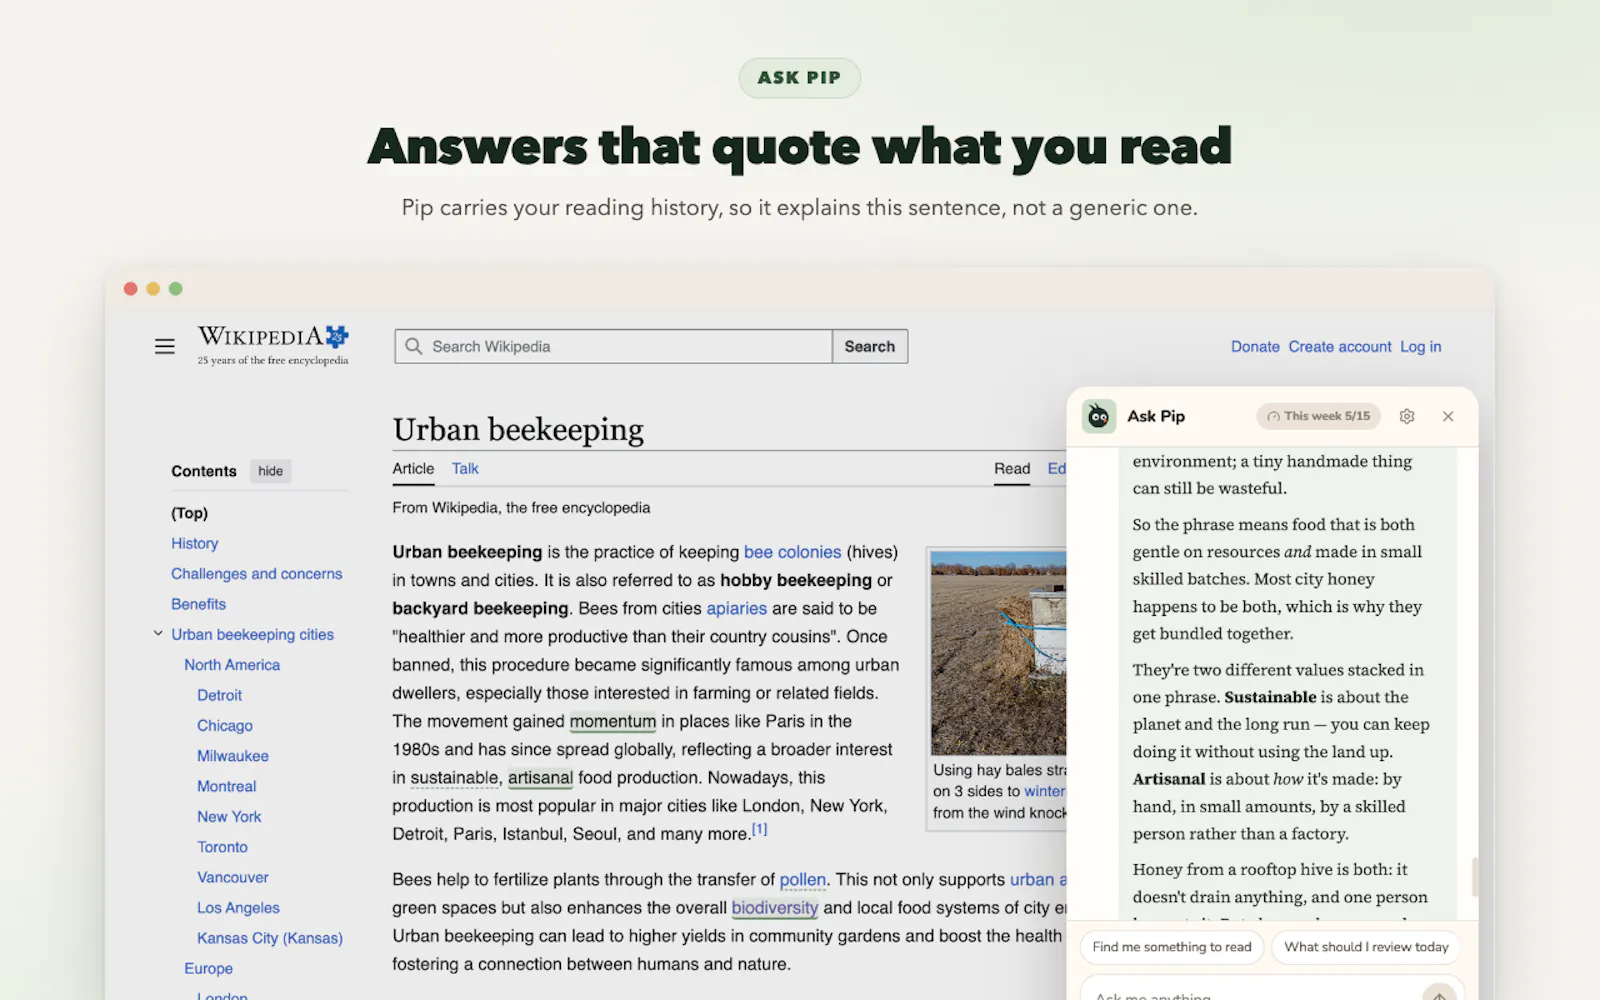
Task: Select the Article tab
Action: (413, 468)
